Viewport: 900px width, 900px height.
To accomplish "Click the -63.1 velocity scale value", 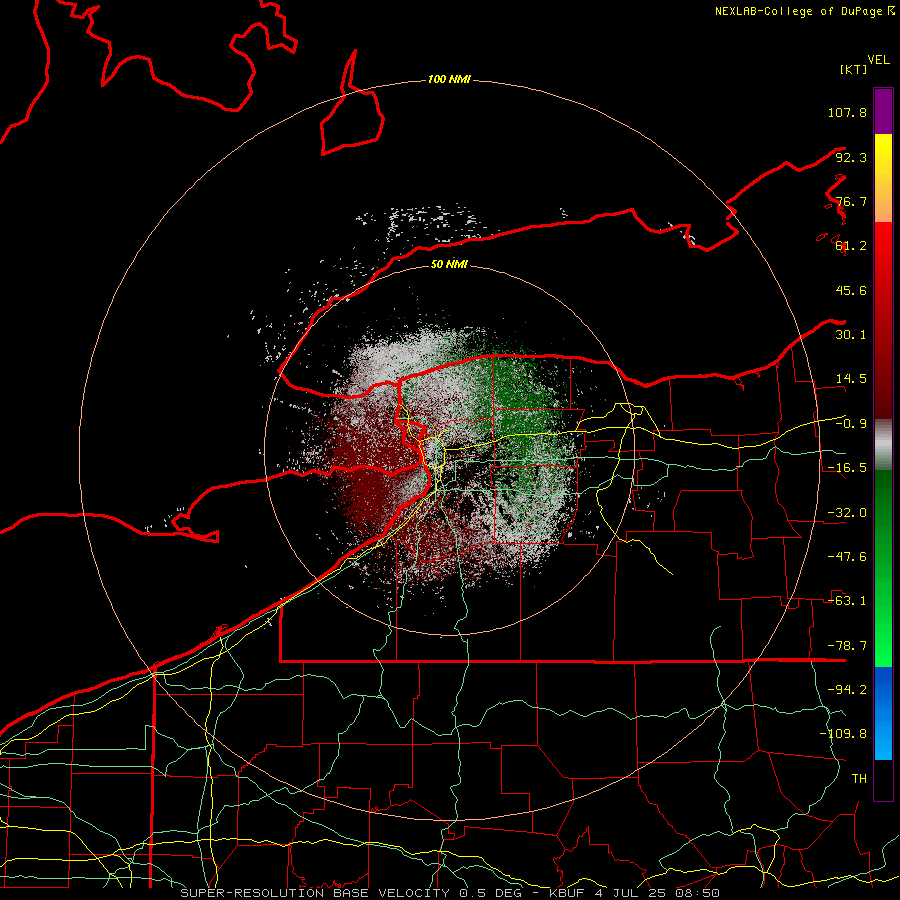I will click(x=847, y=601).
